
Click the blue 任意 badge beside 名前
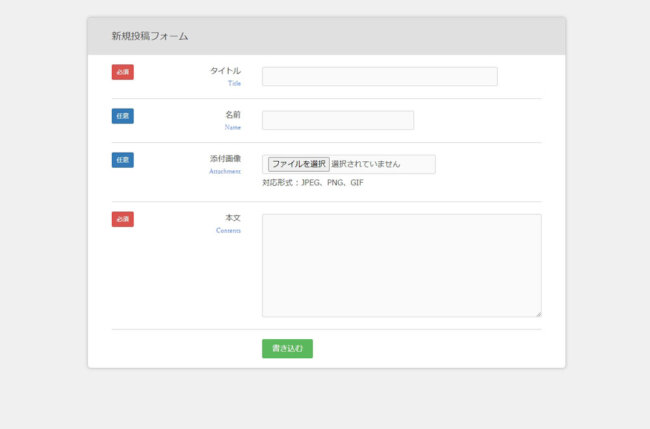pos(122,116)
